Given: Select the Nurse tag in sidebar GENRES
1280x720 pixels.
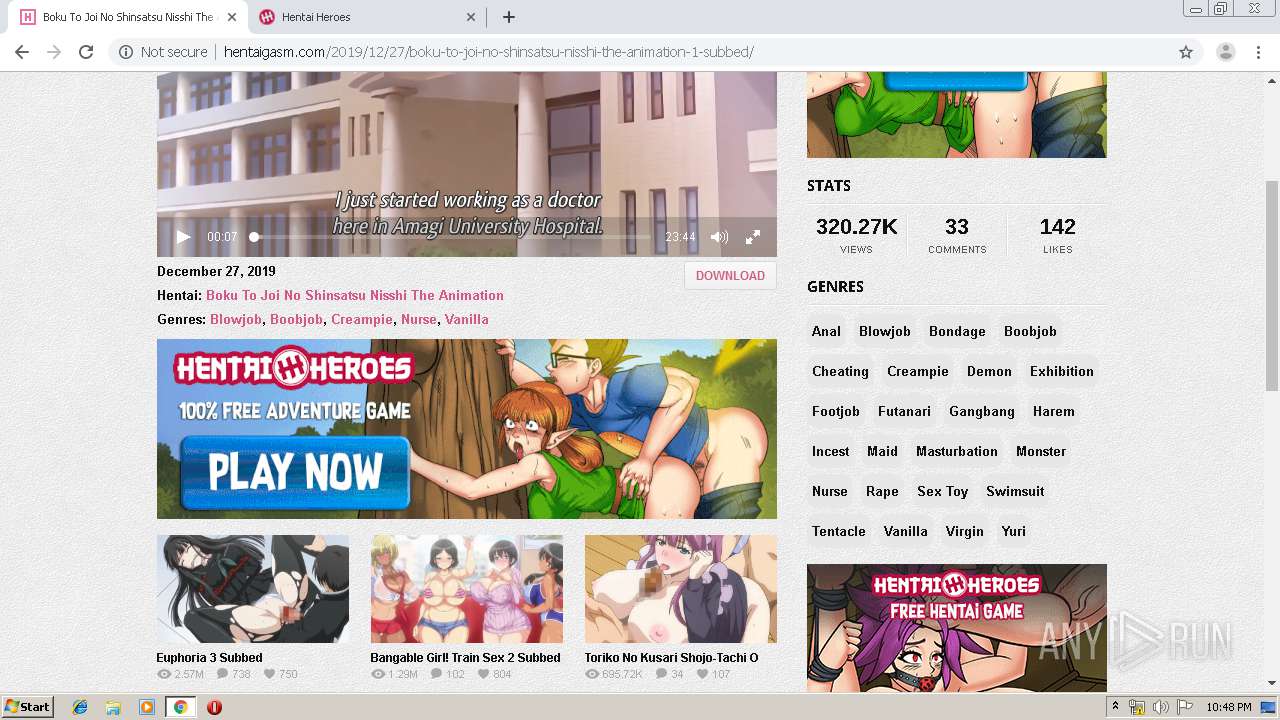Looking at the screenshot, I should click(830, 491).
